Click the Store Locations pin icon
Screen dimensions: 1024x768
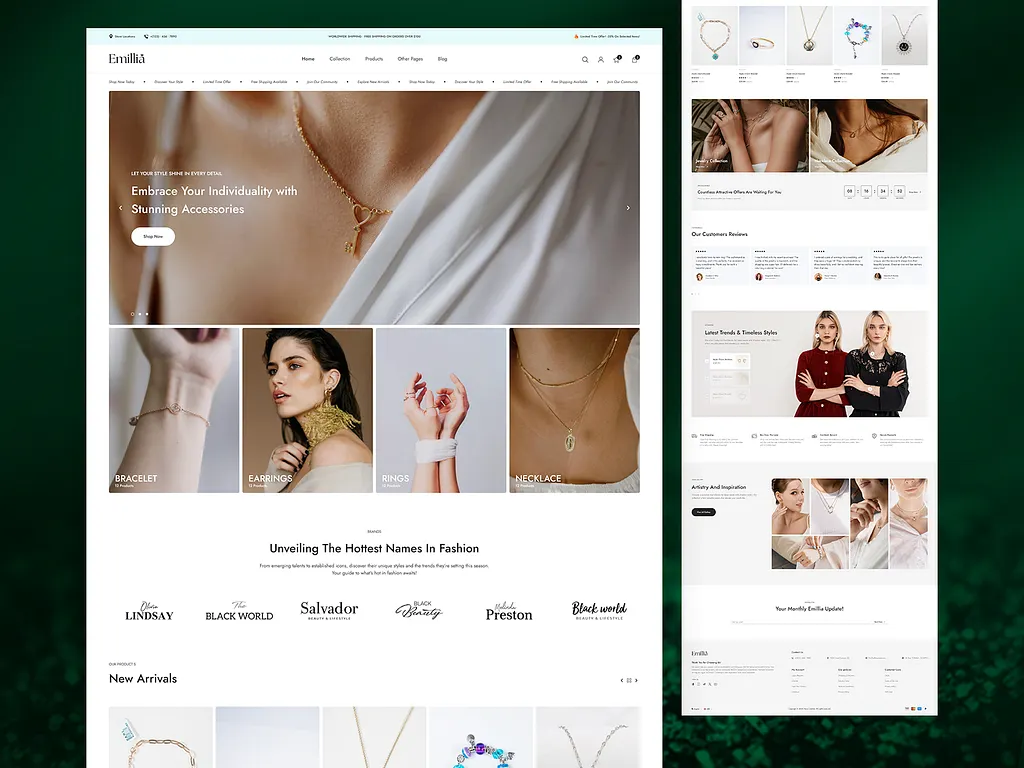pos(111,36)
